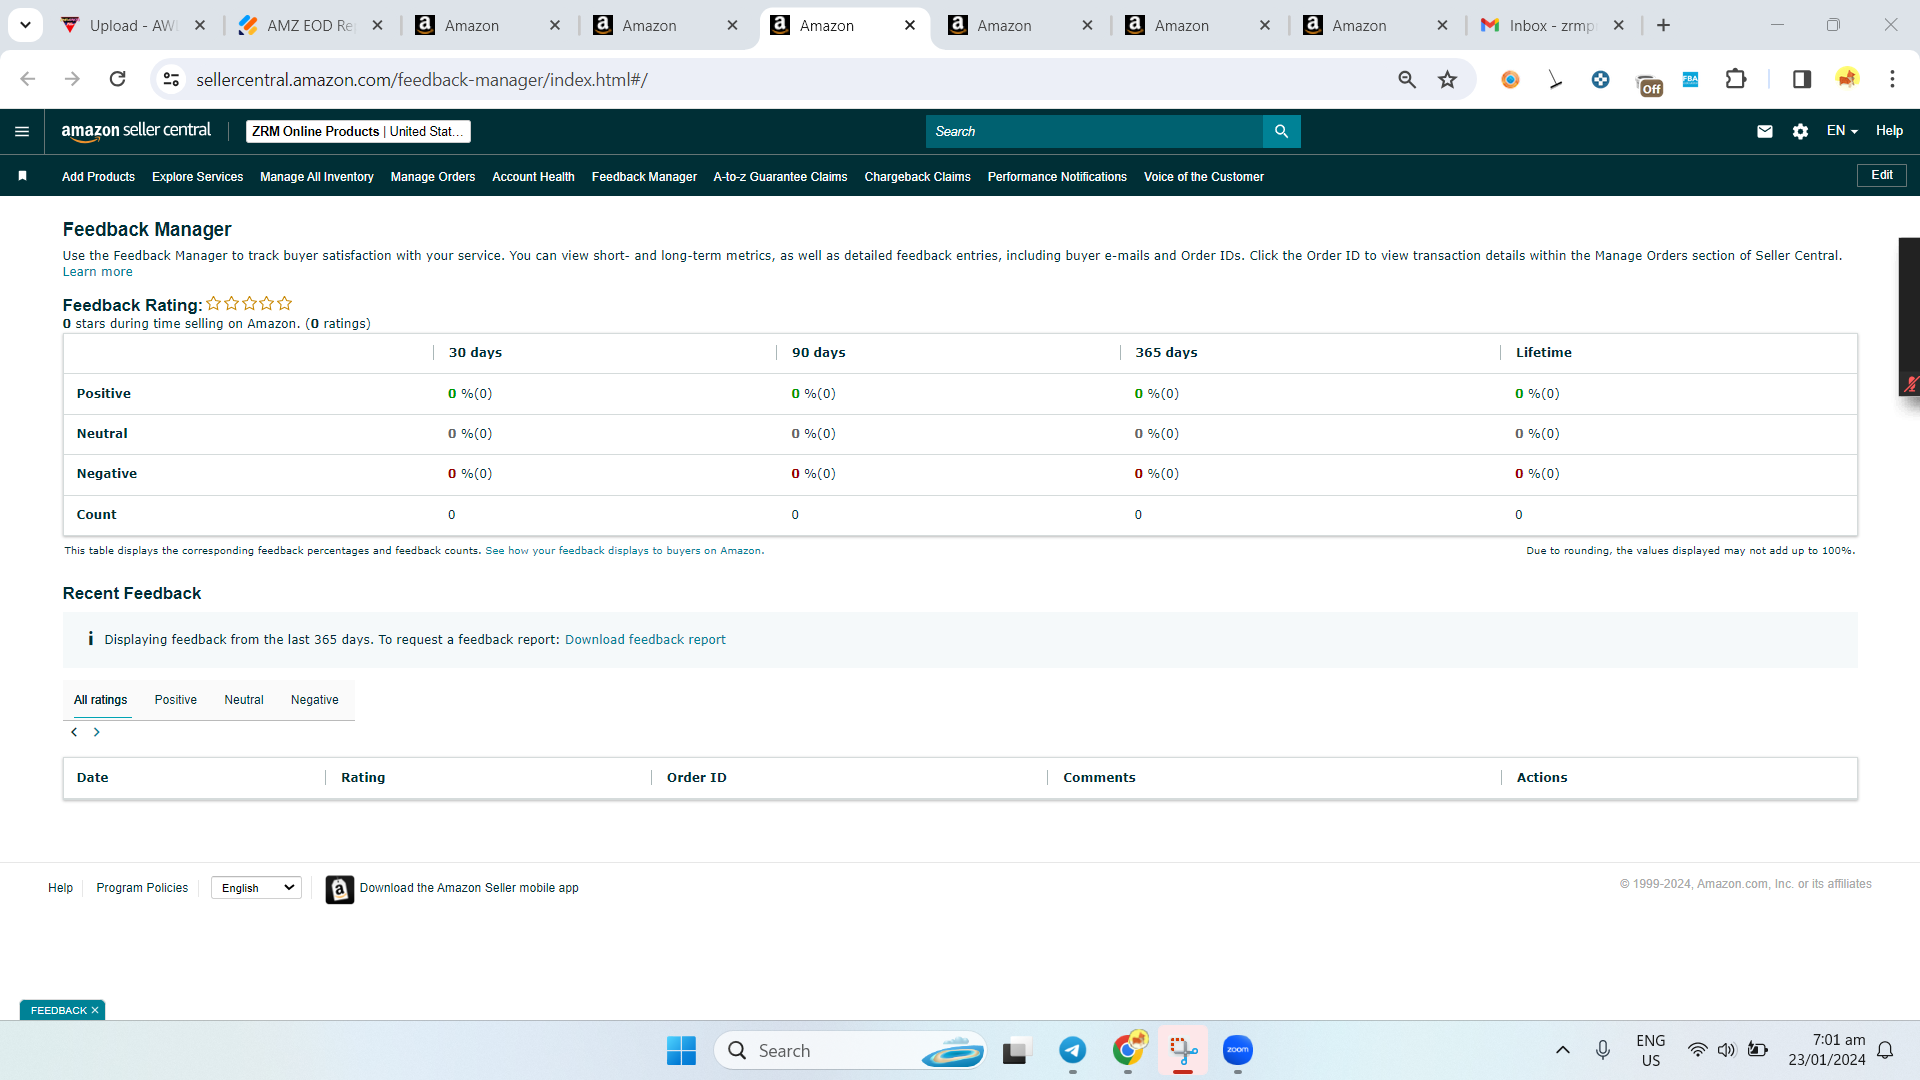The image size is (1920, 1080).
Task: Open the messages envelope icon
Action: [1765, 131]
